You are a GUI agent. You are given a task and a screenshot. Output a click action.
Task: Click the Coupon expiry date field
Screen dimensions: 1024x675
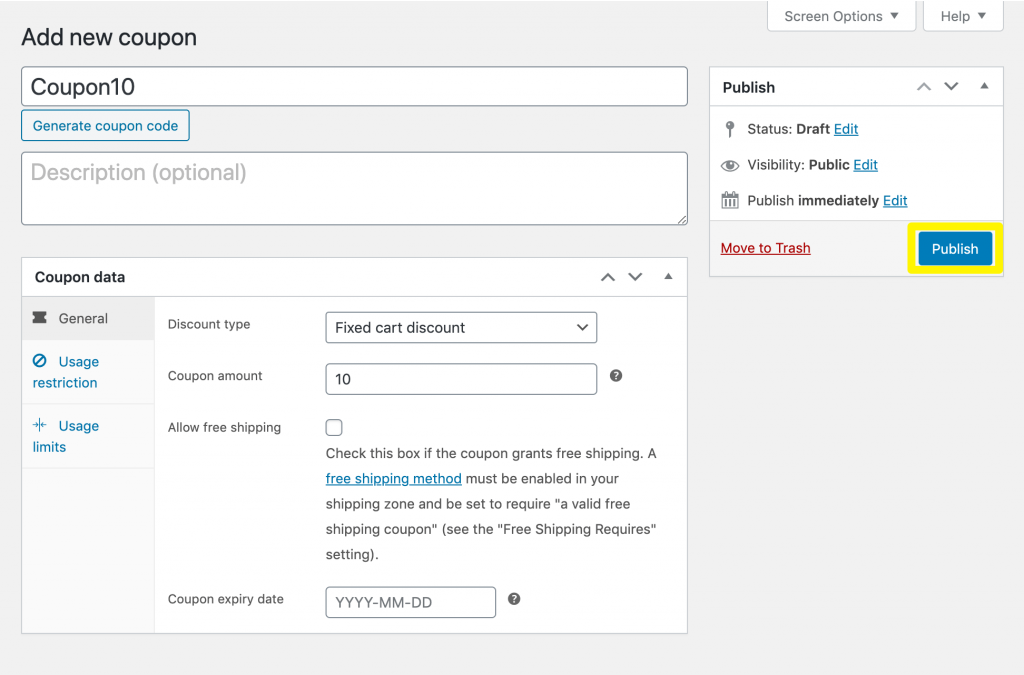click(410, 602)
